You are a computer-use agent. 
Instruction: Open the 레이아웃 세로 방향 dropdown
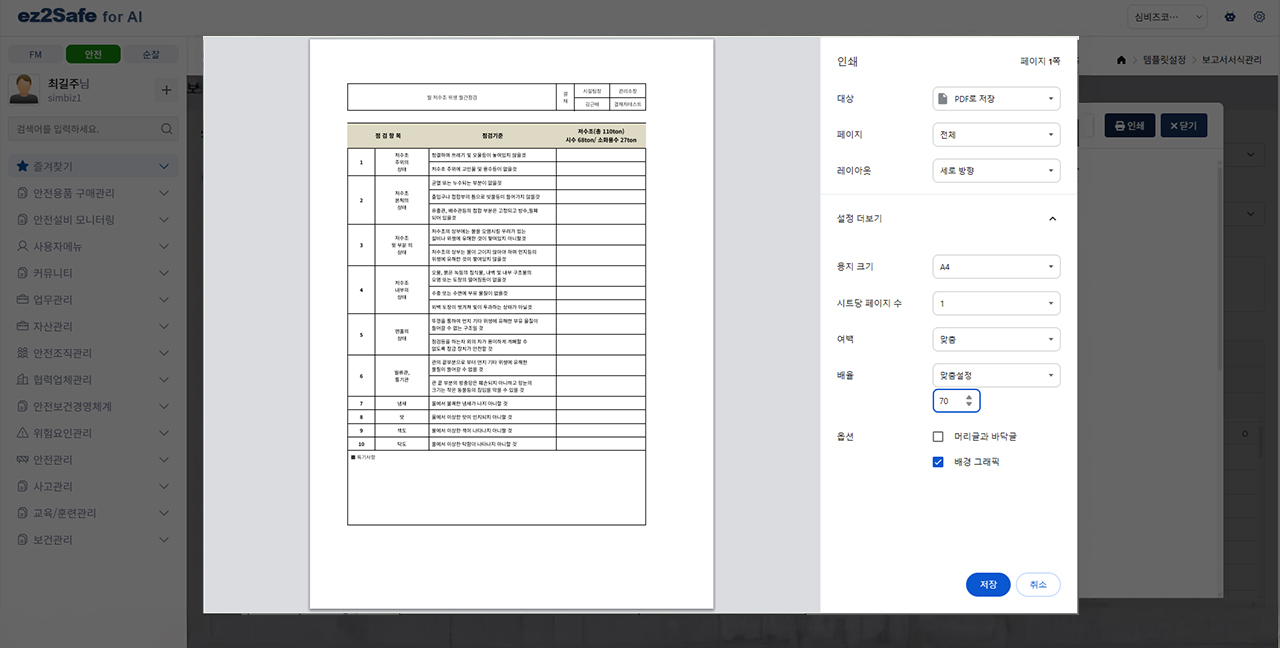tap(996, 171)
